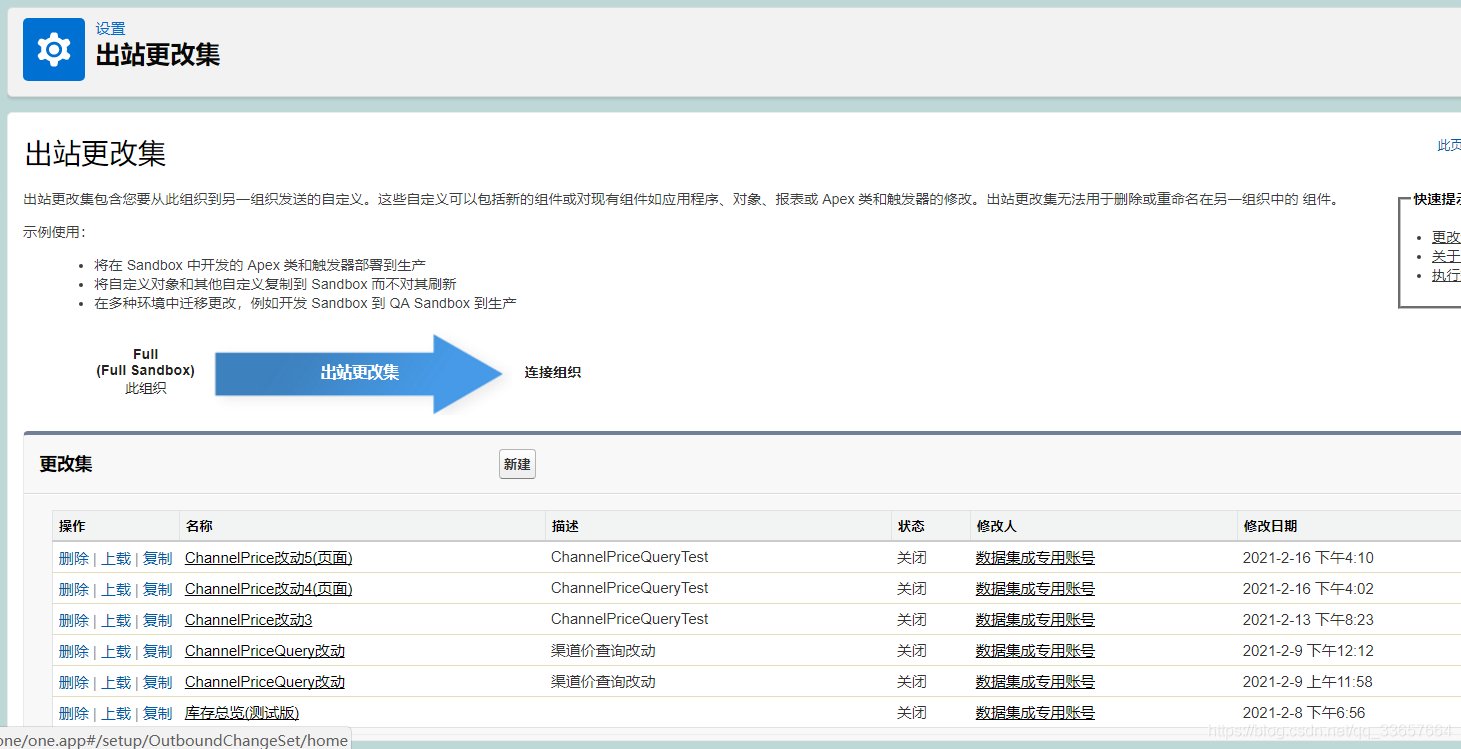Open the 设置 breadcrumb link
This screenshot has height=749, width=1461.
(x=110, y=29)
